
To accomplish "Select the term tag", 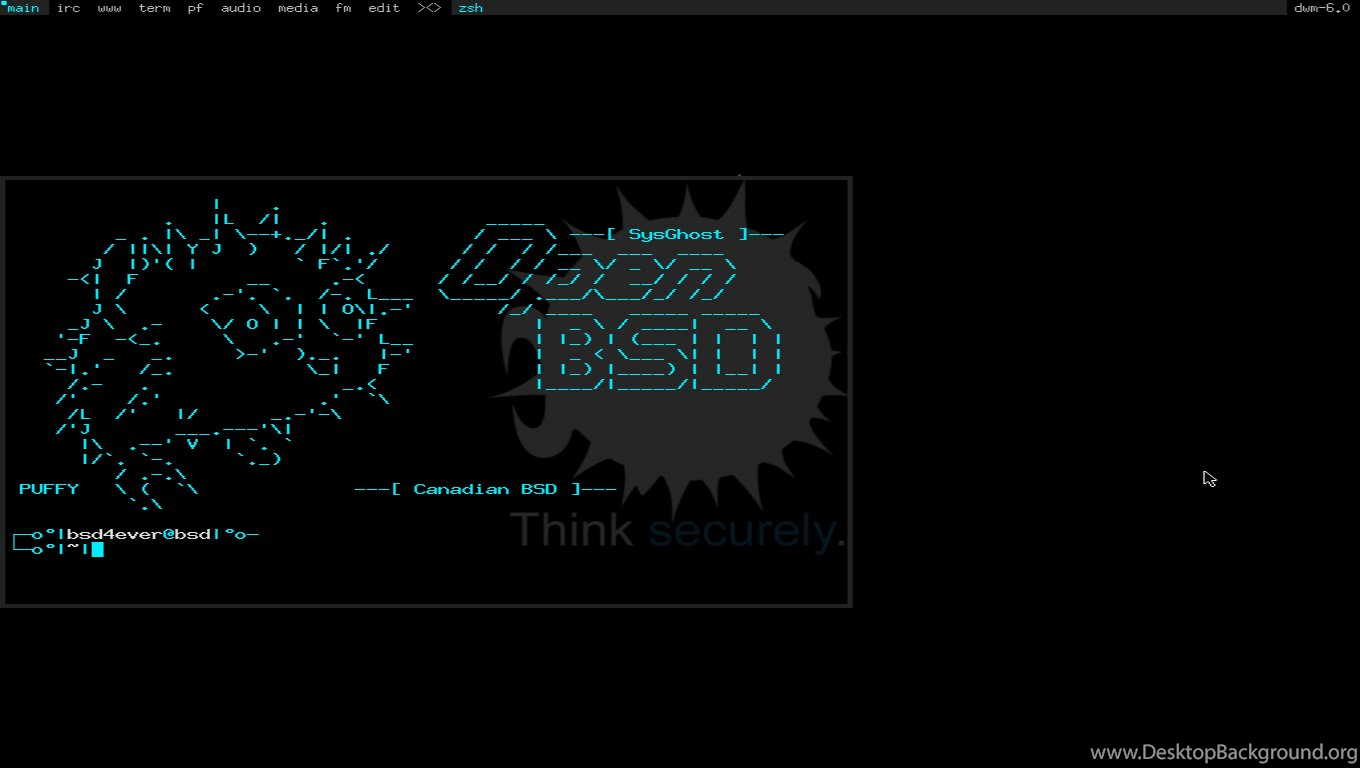I will (154, 8).
